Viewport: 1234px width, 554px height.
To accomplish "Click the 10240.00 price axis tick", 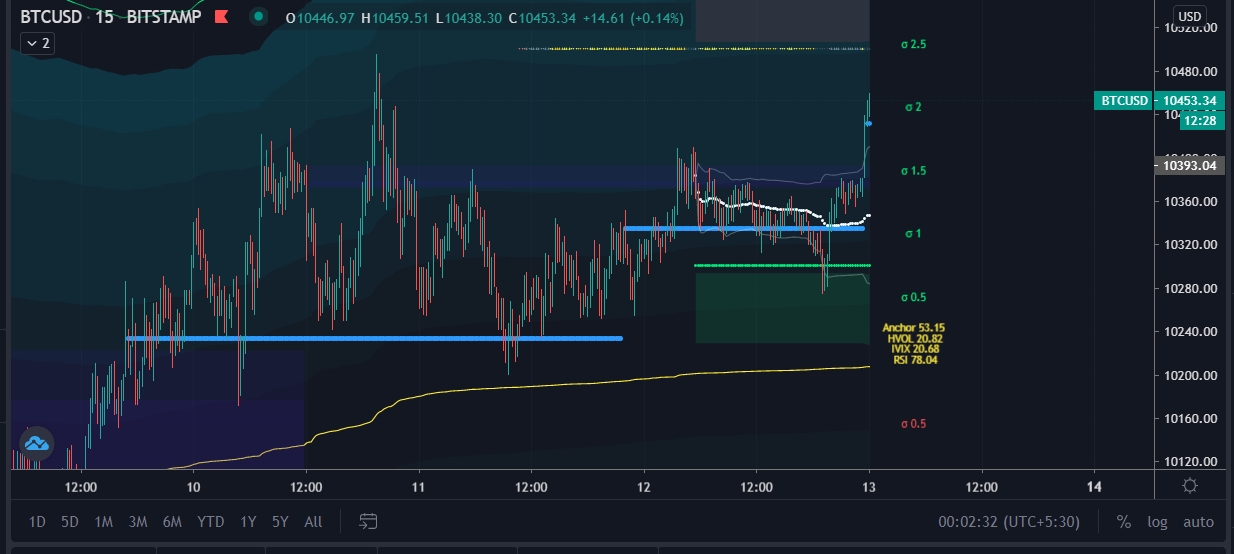I will pyautogui.click(x=1189, y=331).
